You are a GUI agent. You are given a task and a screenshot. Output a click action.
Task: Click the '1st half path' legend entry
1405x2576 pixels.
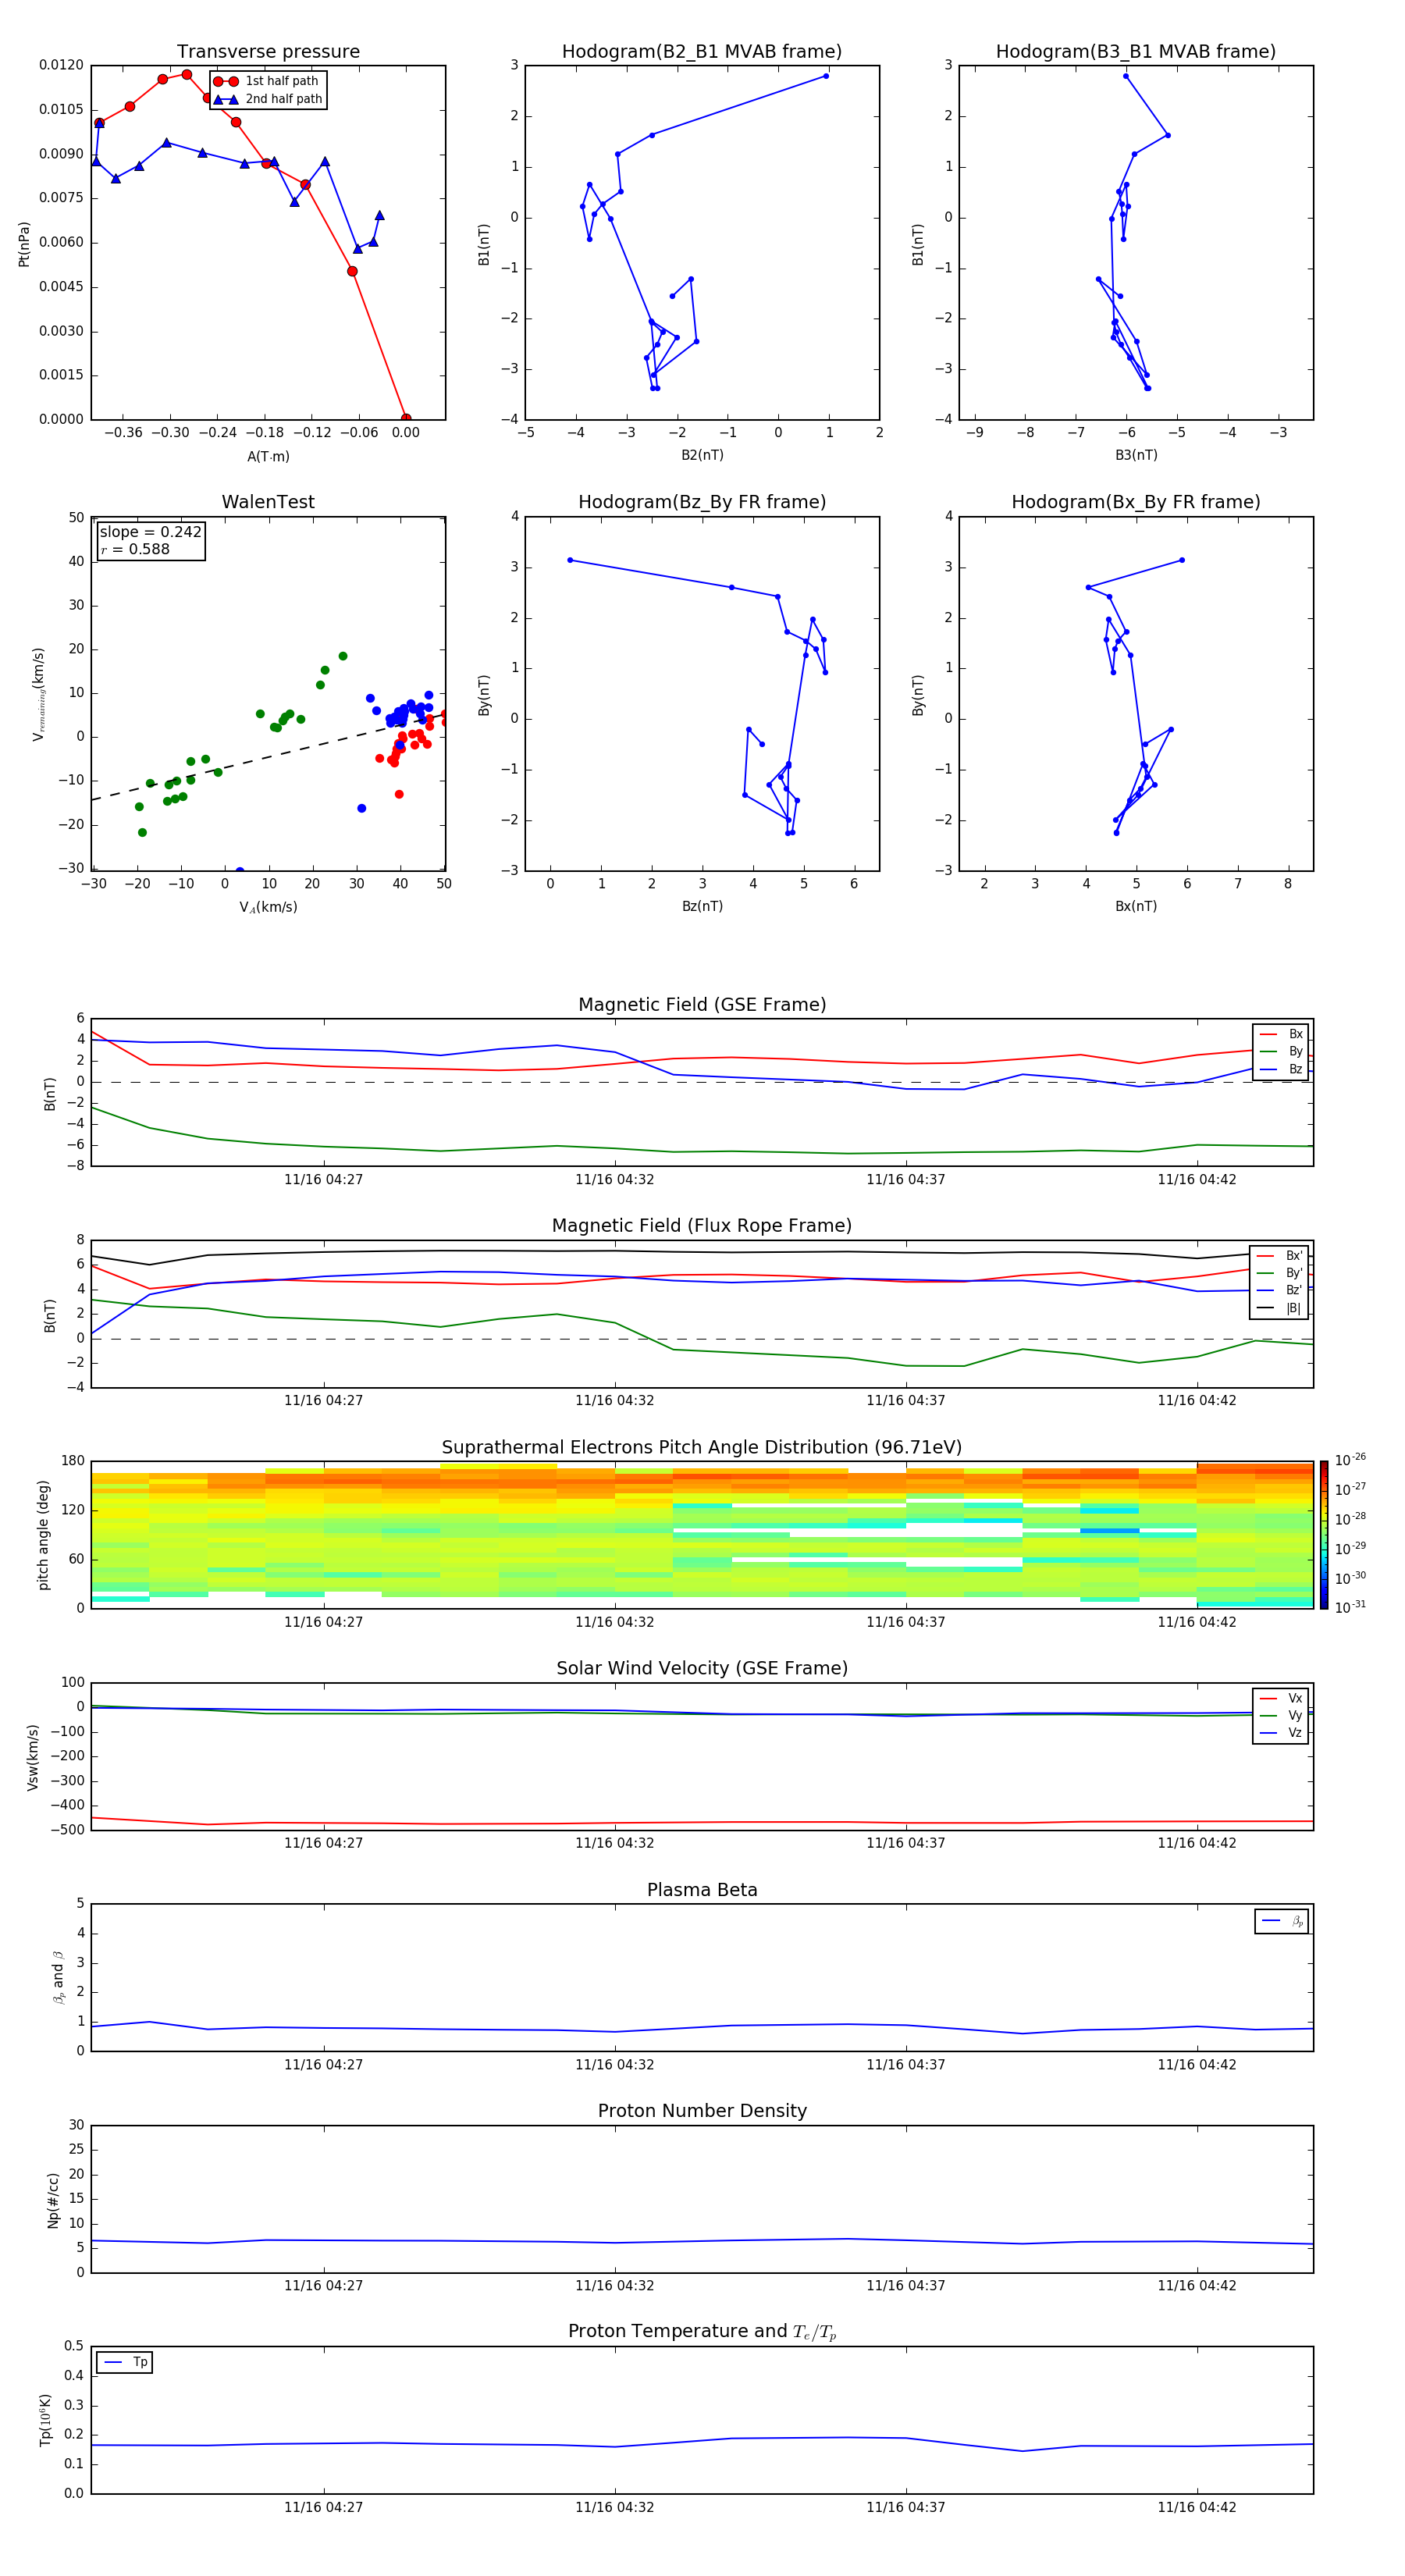point(267,81)
